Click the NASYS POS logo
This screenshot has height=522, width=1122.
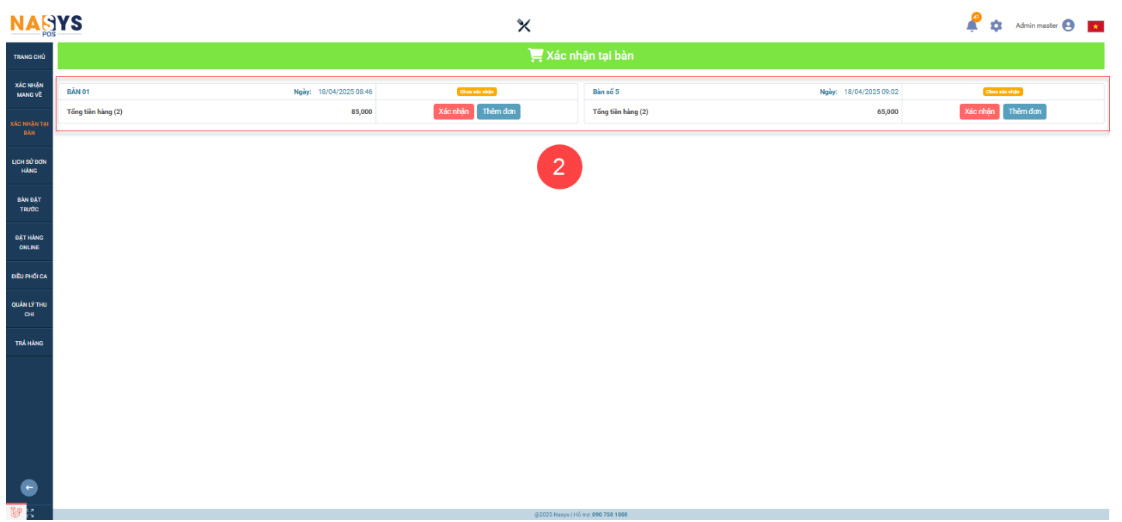point(46,24)
